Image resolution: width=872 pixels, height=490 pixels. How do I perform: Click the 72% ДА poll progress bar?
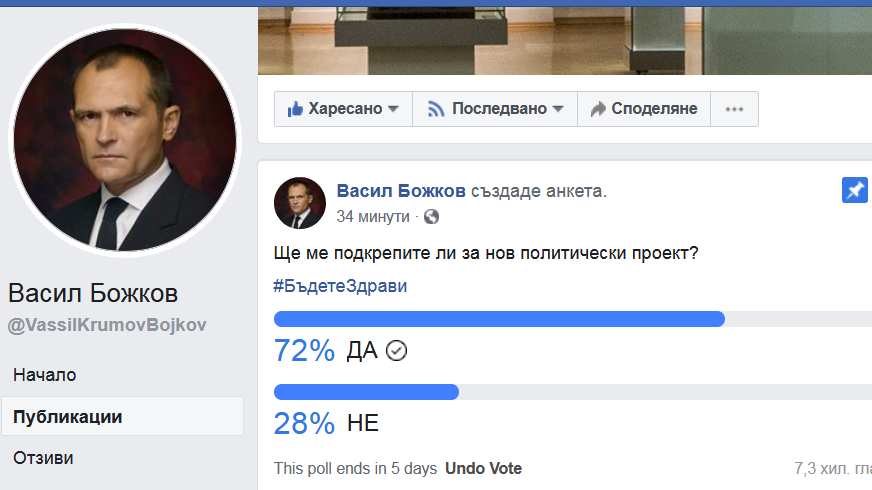pyautogui.click(x=498, y=319)
